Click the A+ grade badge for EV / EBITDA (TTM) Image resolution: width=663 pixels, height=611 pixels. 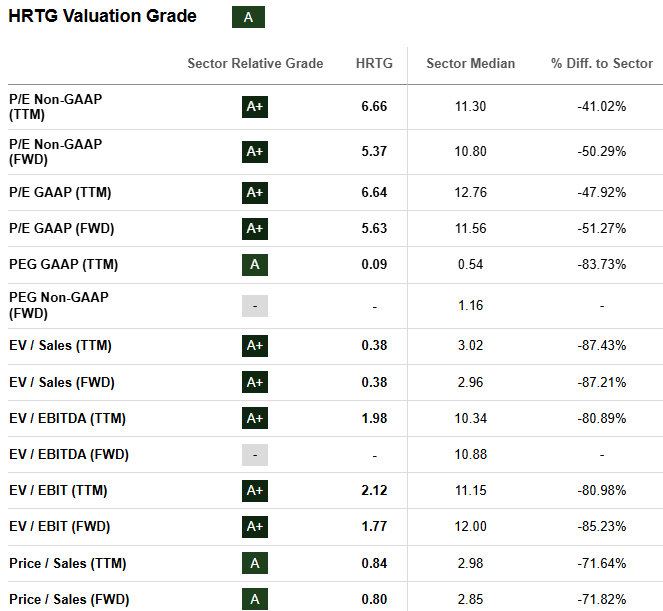(x=255, y=418)
